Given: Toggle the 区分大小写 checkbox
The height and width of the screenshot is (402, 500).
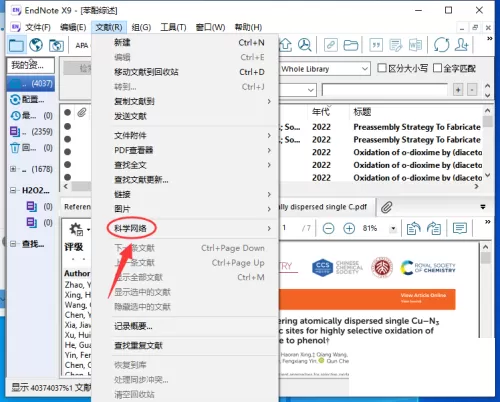Looking at the screenshot, I should [382, 68].
